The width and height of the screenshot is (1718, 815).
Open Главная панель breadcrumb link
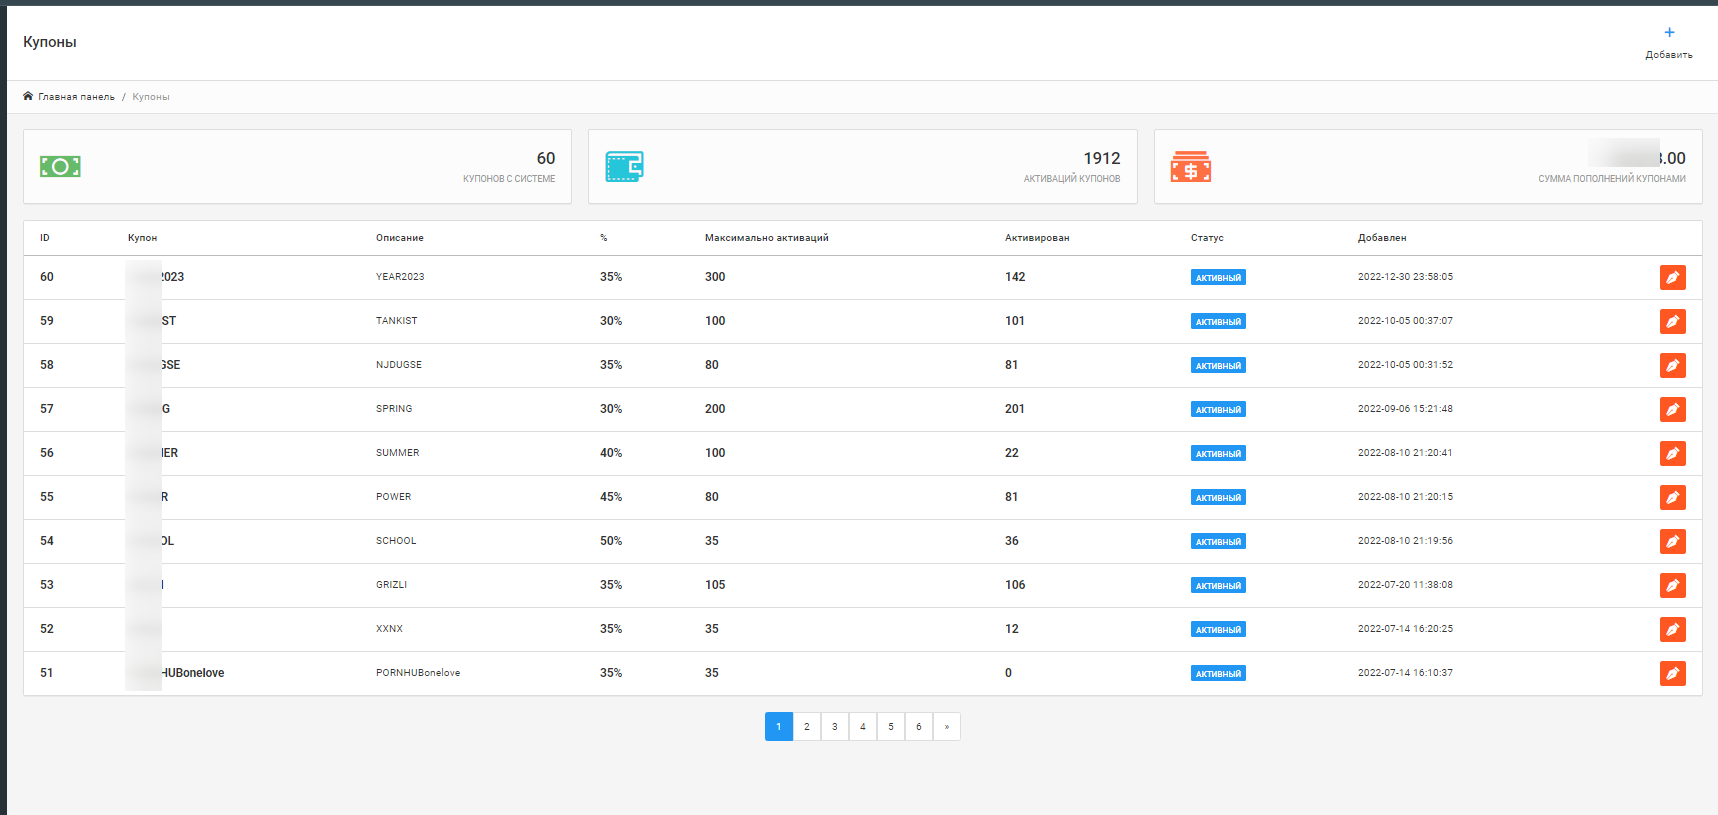(x=76, y=97)
